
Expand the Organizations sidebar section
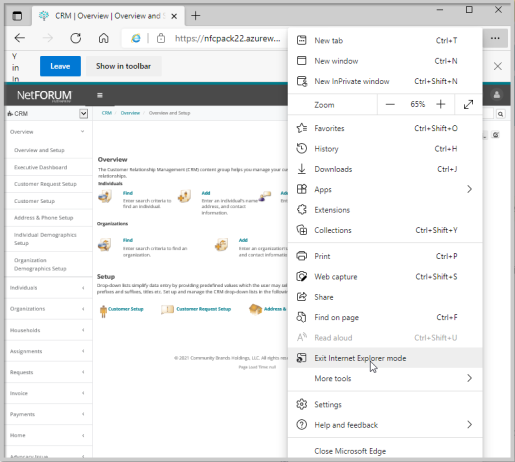(x=49, y=309)
